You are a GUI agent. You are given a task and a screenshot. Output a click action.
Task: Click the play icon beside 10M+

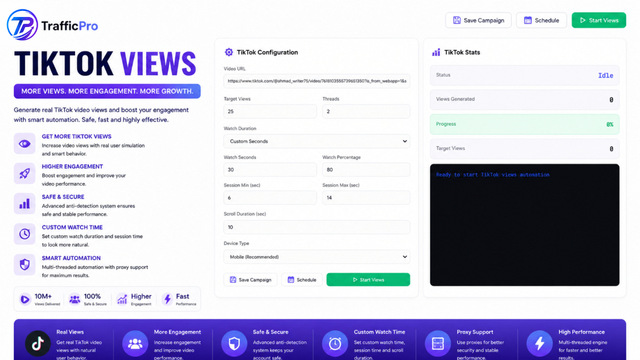(x=25, y=299)
